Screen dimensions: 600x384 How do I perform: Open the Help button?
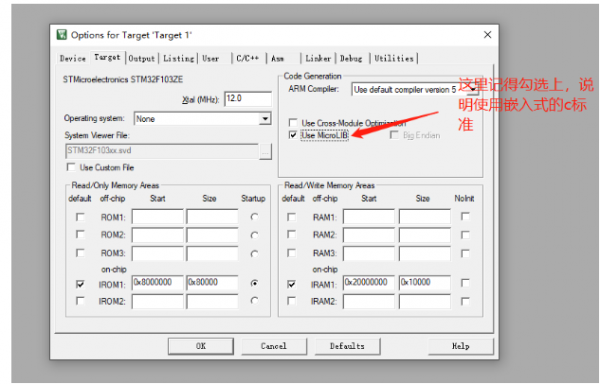click(x=461, y=346)
